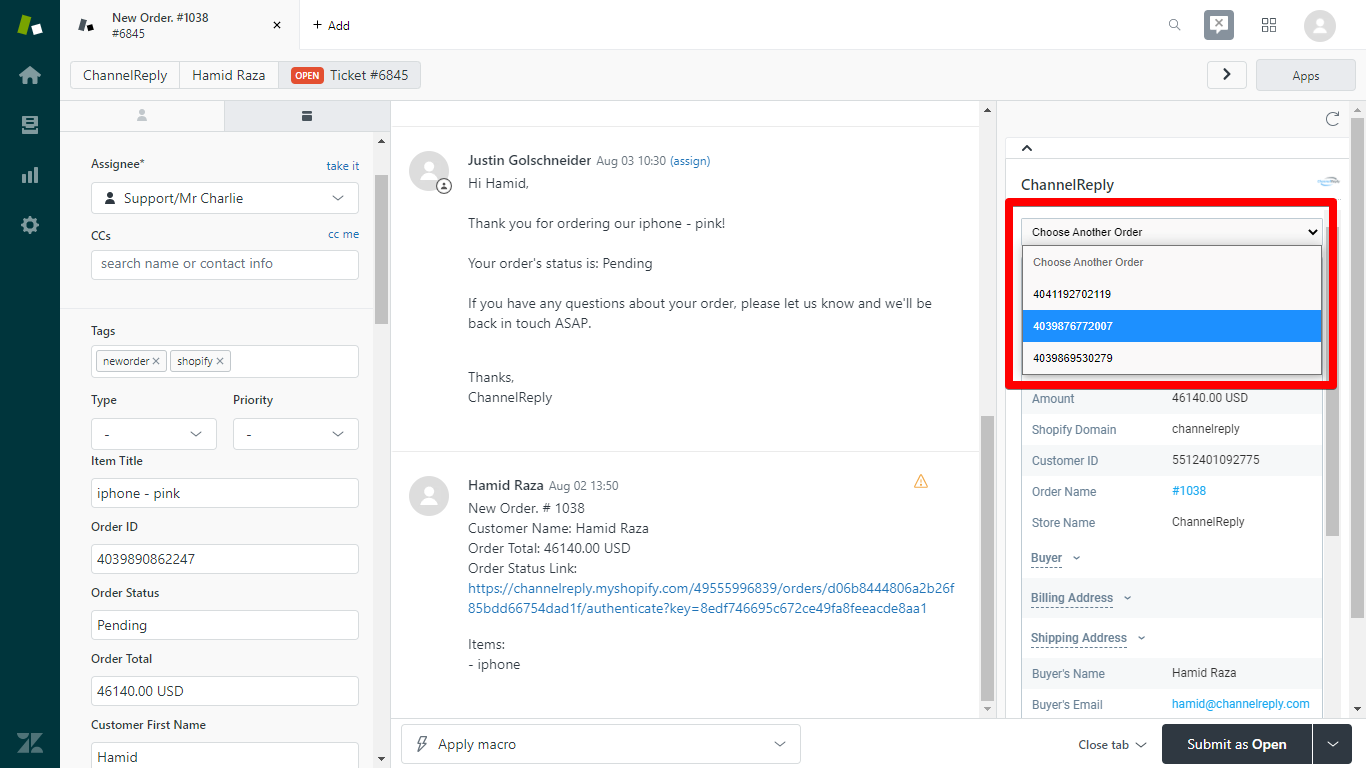
Task: Add a new ticket tab
Action: (331, 25)
